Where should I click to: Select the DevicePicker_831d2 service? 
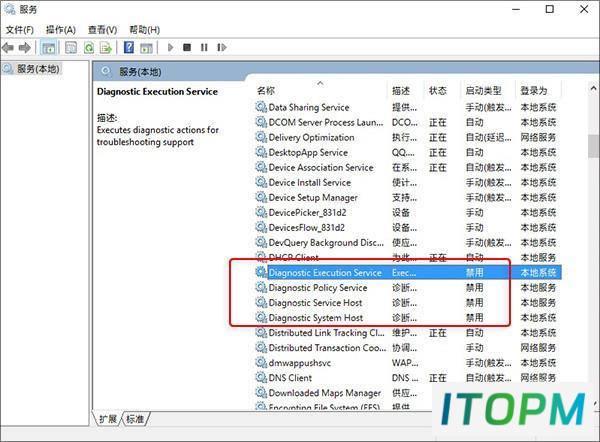click(x=407, y=212)
